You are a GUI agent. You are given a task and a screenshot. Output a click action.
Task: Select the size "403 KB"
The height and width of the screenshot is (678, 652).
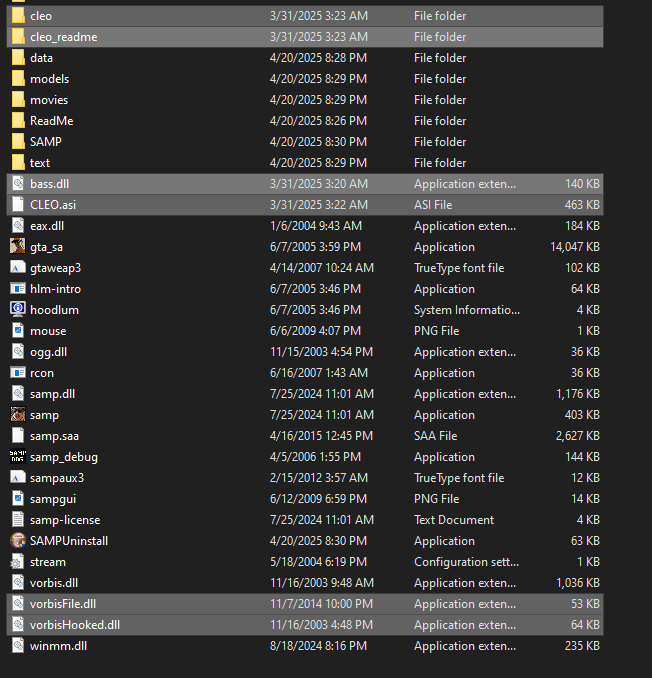tap(582, 415)
